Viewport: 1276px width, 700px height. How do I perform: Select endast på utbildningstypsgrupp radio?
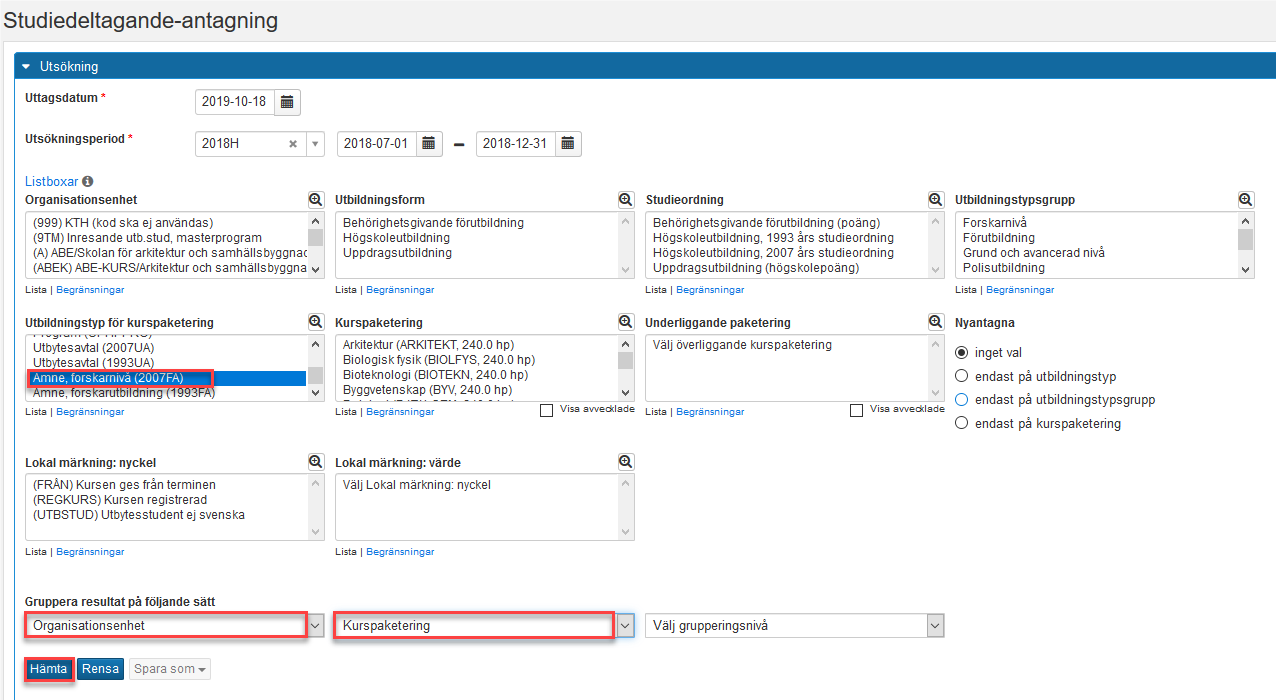tap(962, 400)
